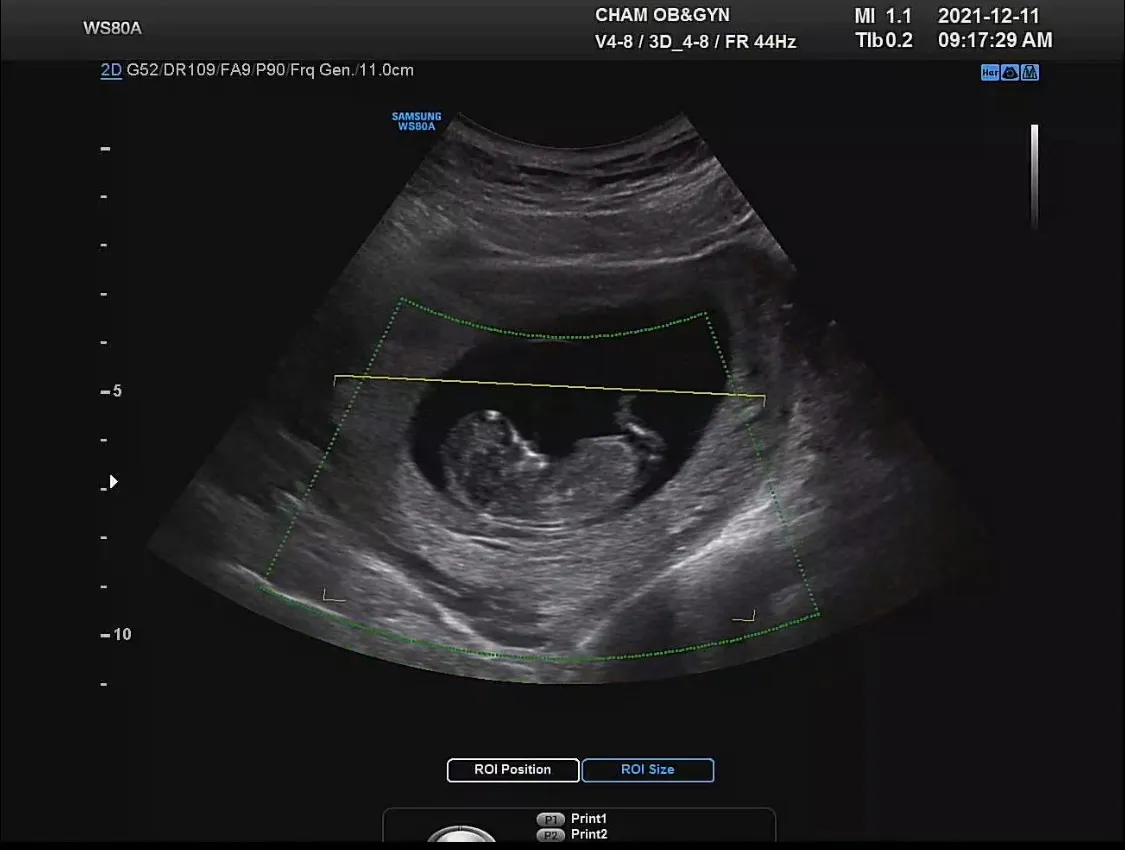
Task: Select the ROI Position button
Action: (x=513, y=770)
